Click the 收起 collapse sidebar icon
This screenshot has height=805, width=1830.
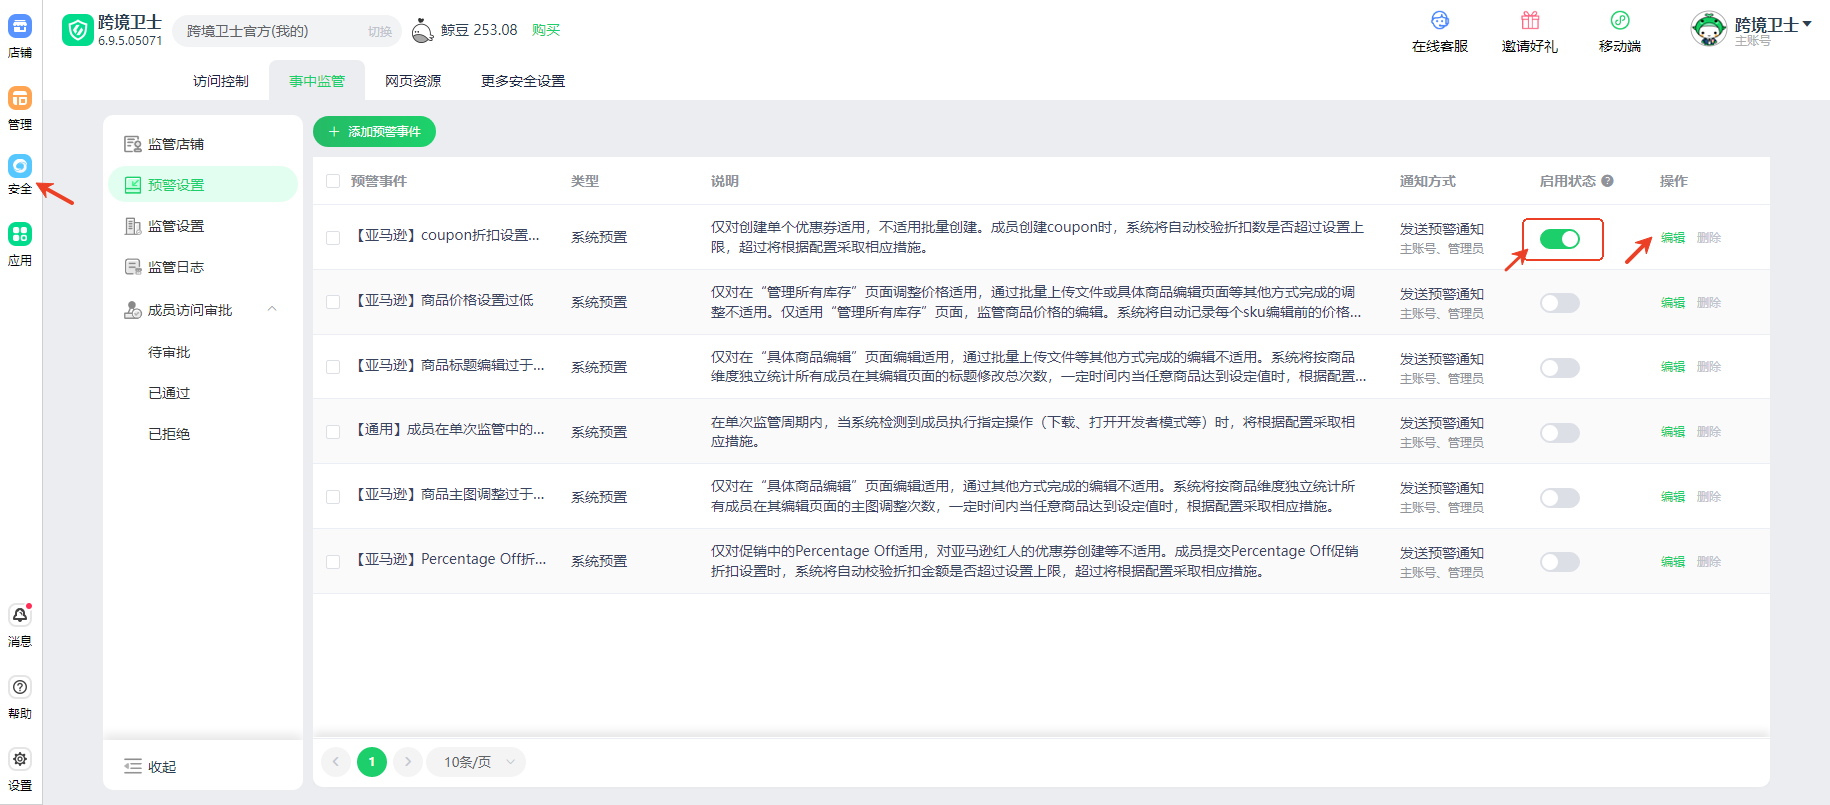[133, 767]
